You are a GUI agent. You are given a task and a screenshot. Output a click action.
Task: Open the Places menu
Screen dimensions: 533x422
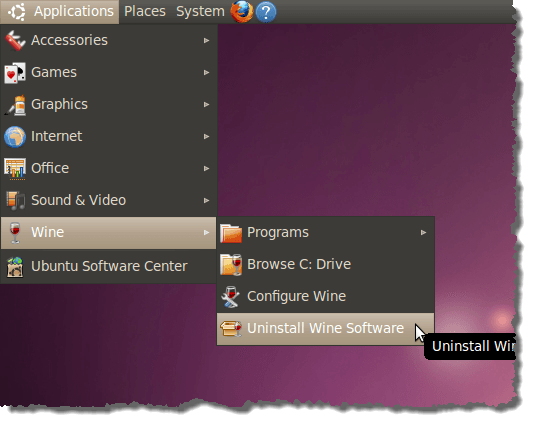tap(145, 12)
